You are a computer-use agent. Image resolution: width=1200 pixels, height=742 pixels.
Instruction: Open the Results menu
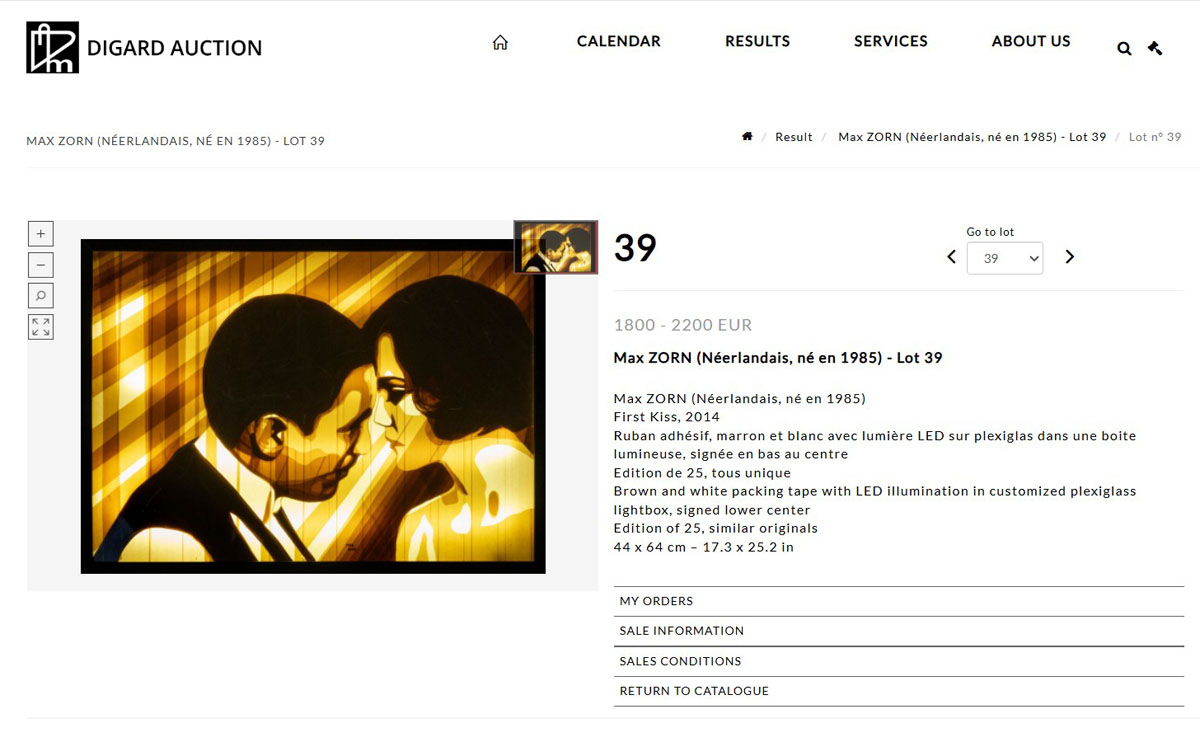point(757,41)
